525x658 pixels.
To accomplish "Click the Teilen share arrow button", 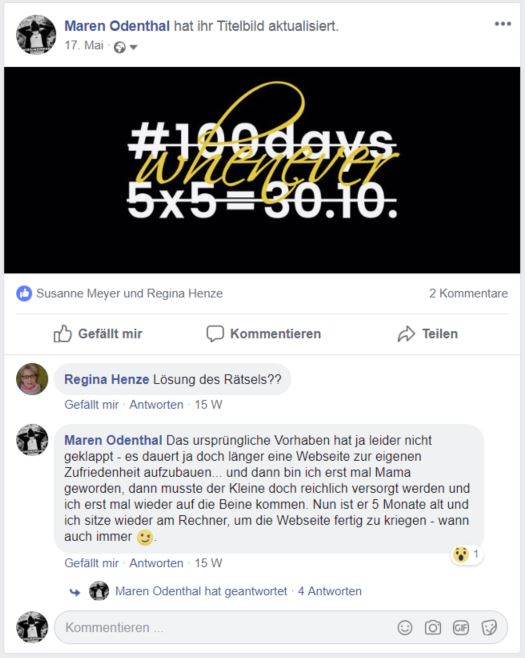I will click(x=428, y=334).
